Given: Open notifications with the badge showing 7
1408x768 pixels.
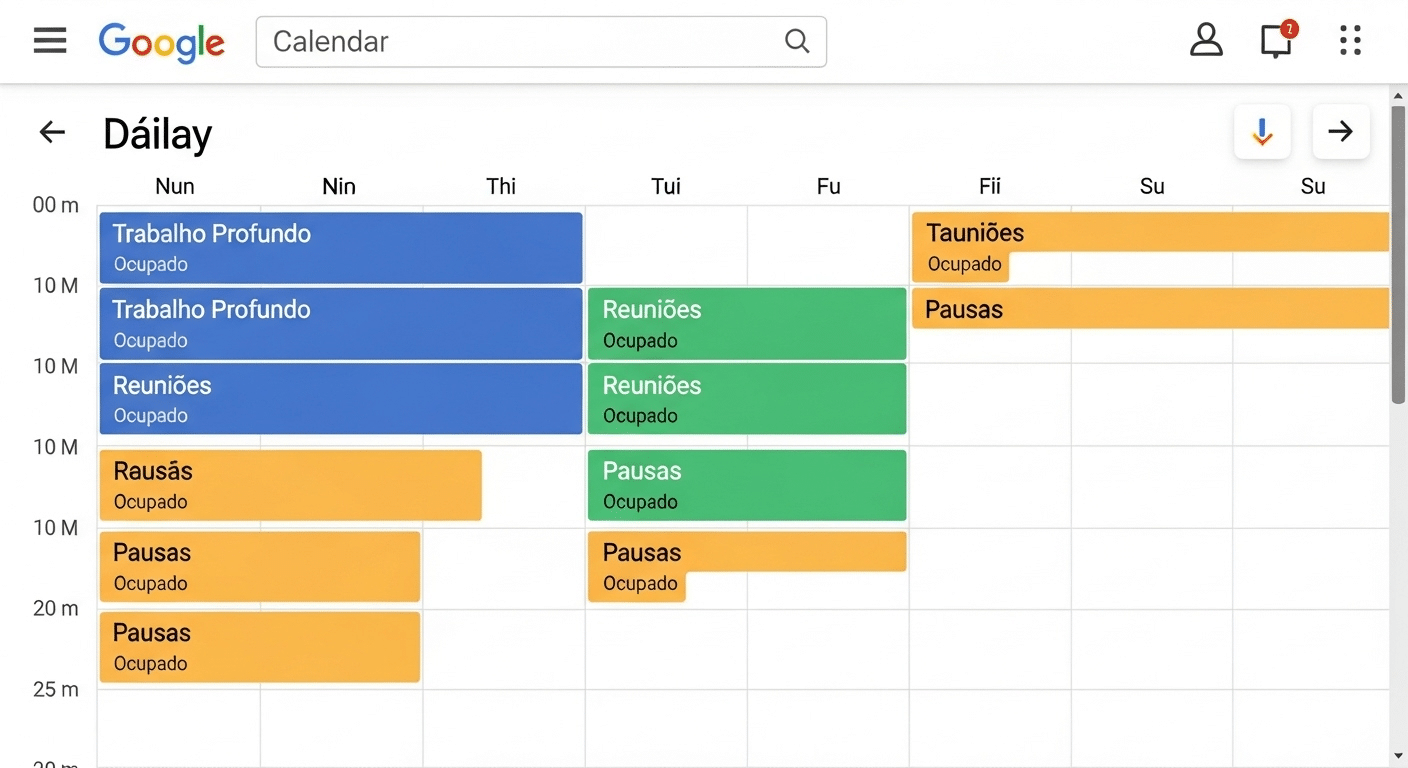Looking at the screenshot, I should (1276, 42).
